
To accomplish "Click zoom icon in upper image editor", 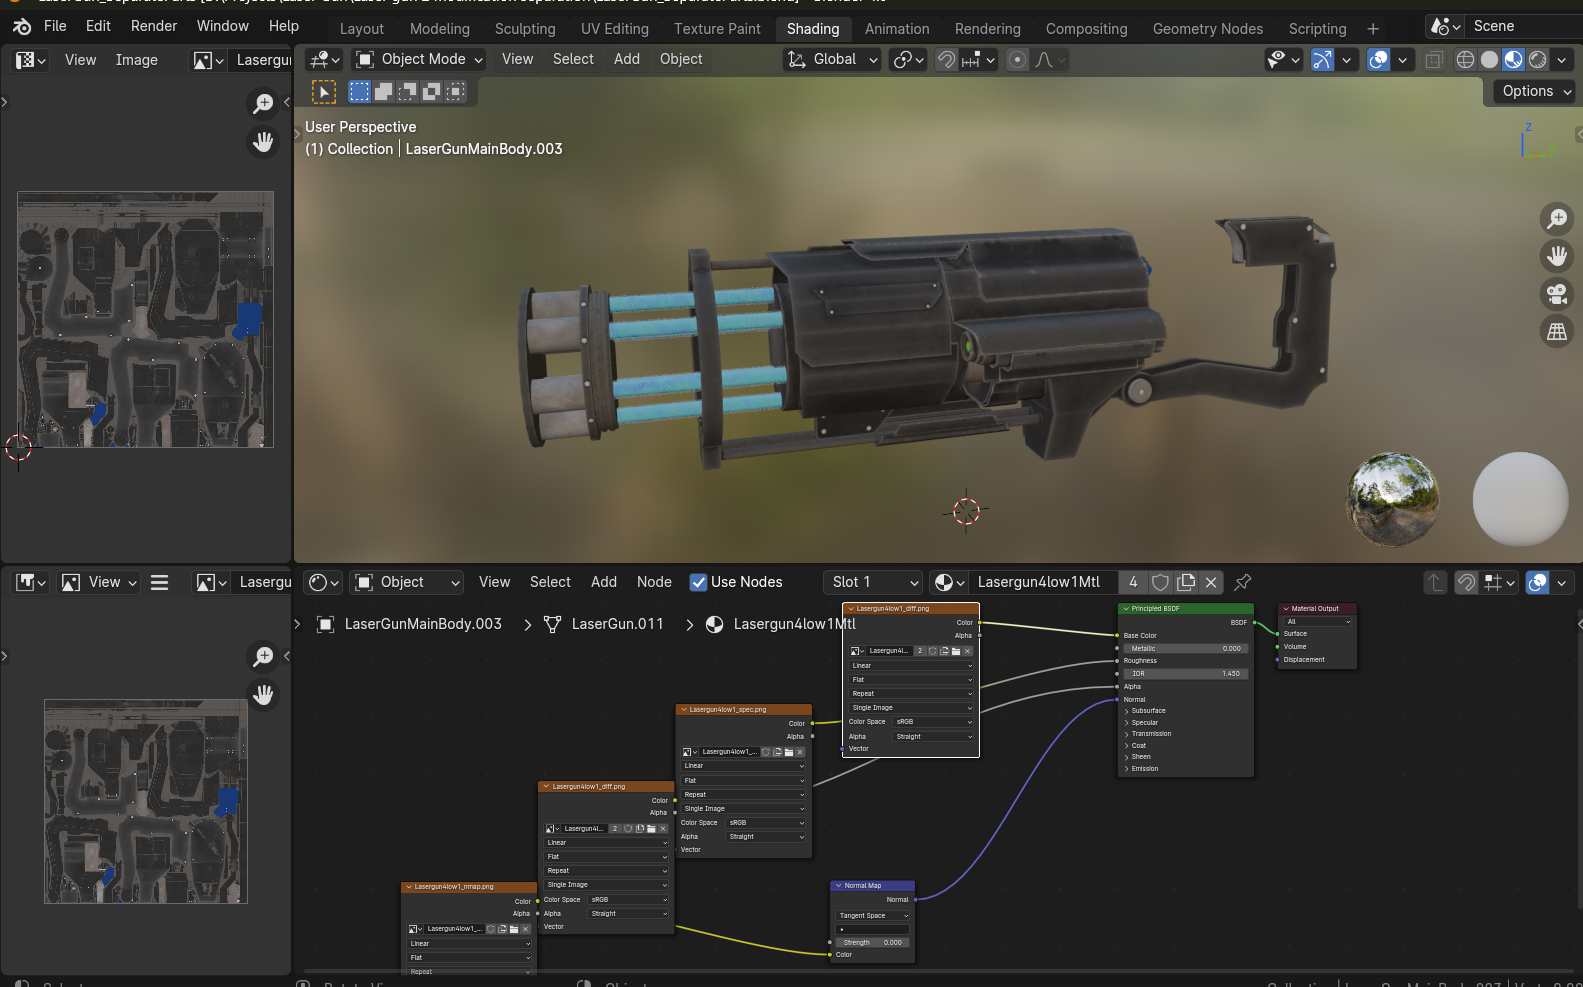I will pyautogui.click(x=263, y=103).
